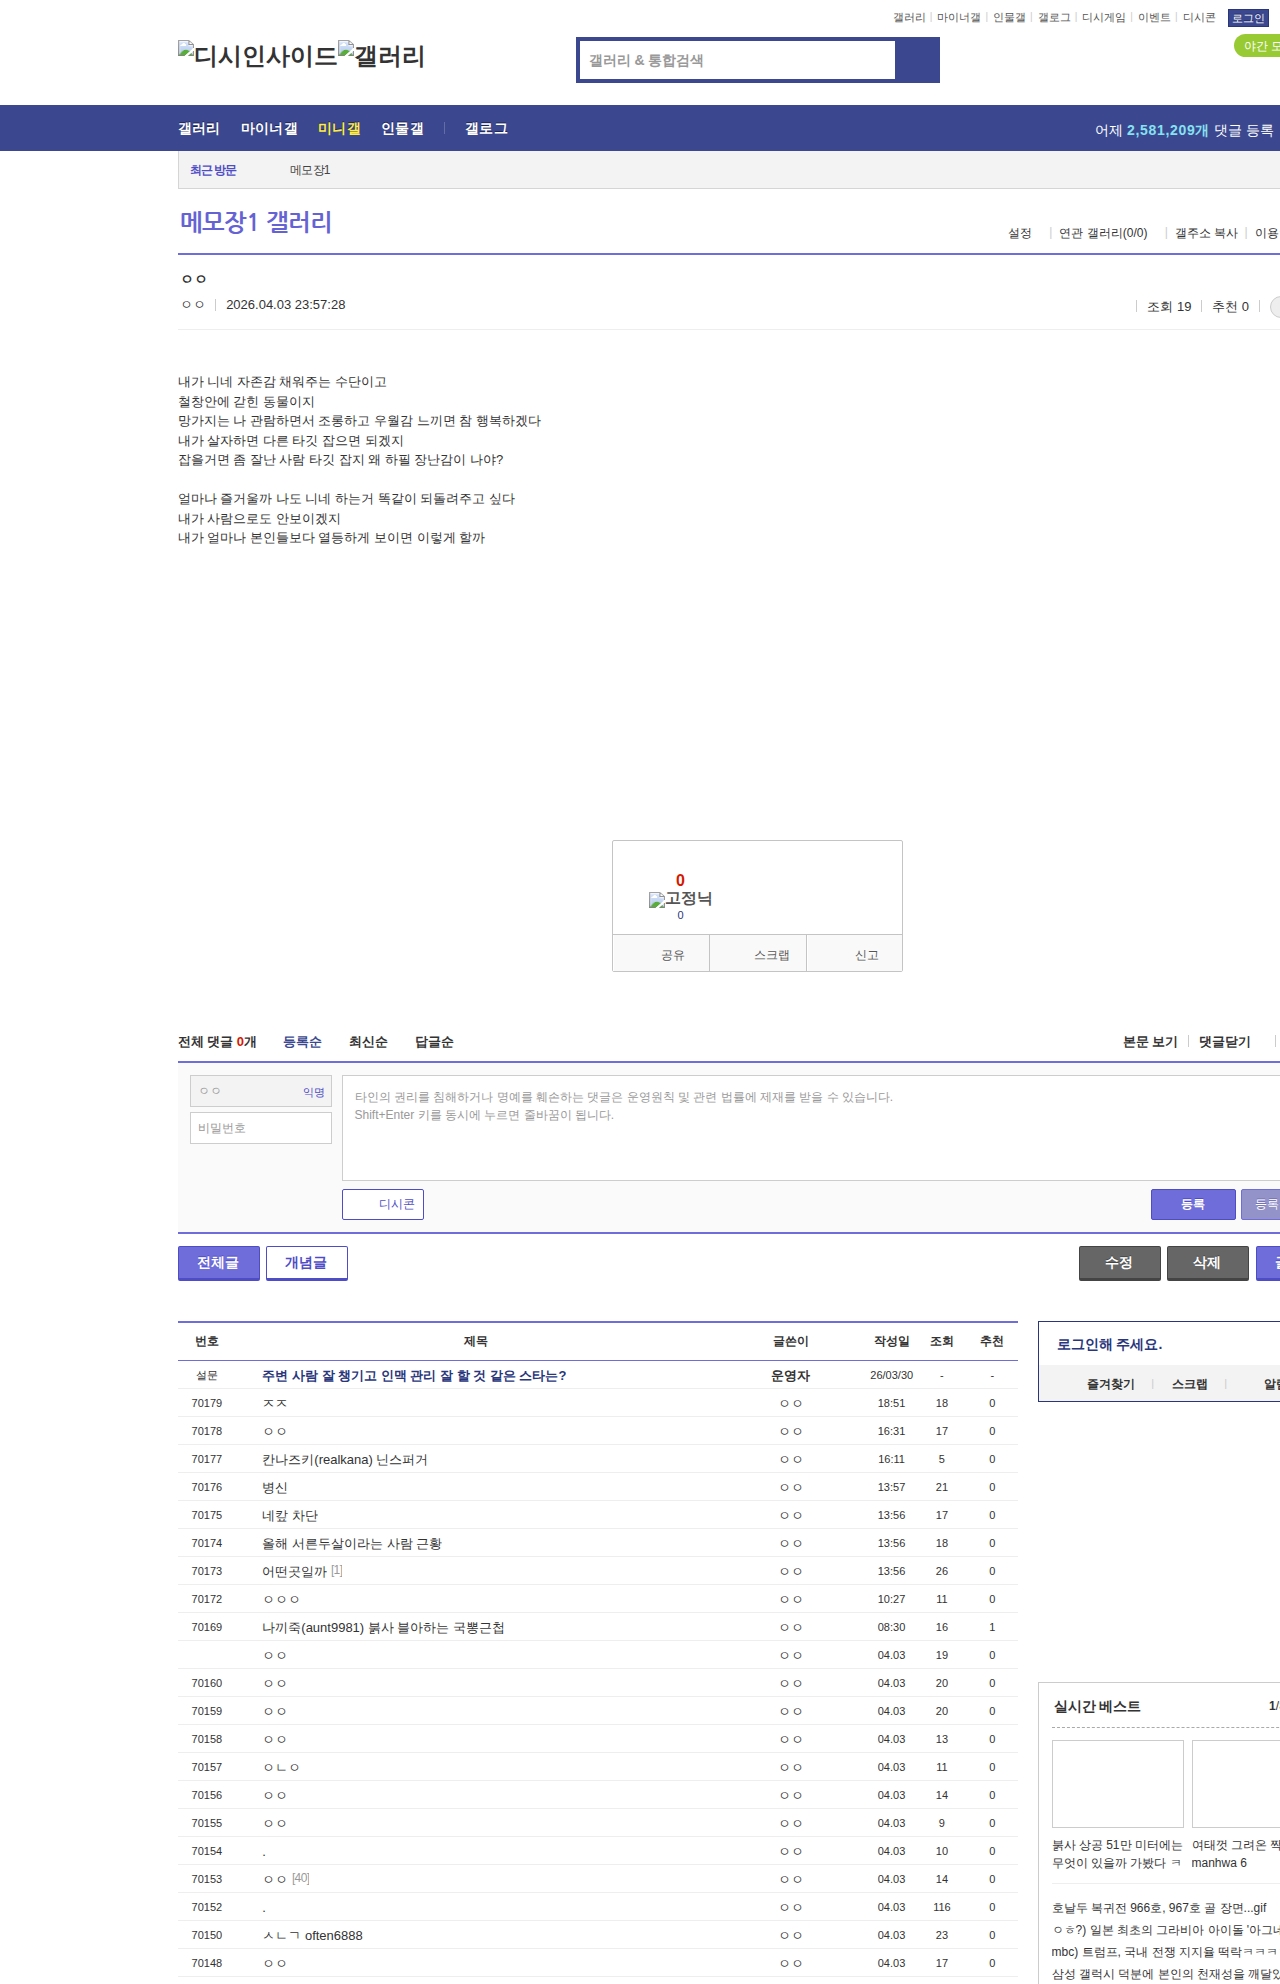This screenshot has height=1984, width=1280.
Task: Click the 로그인 button at the top
Action: pos(1248,18)
